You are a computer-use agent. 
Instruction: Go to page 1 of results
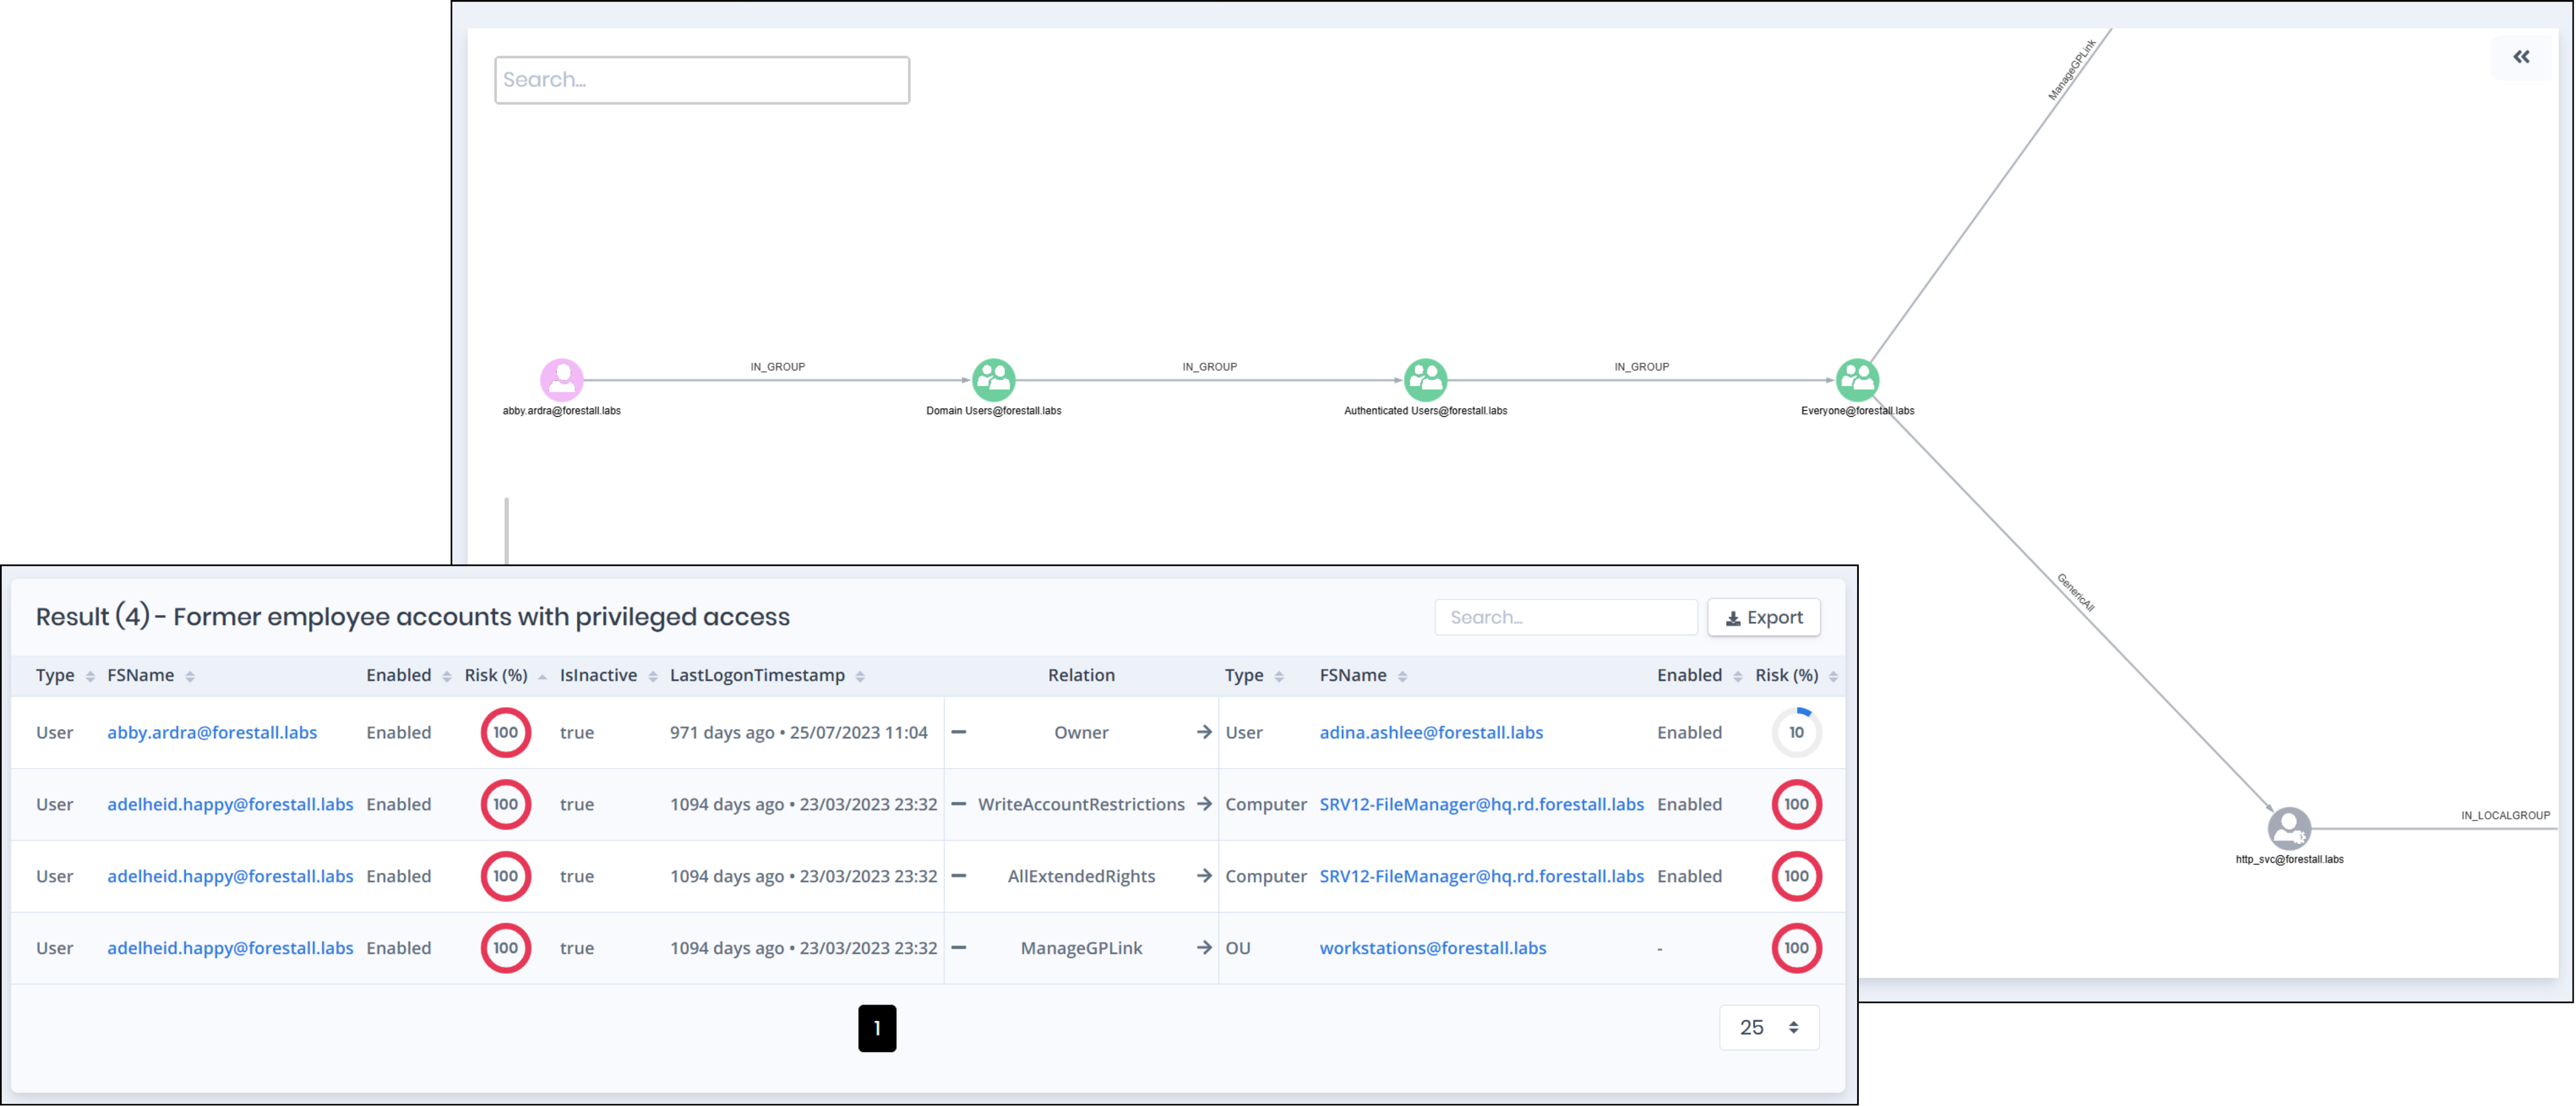(x=877, y=1028)
